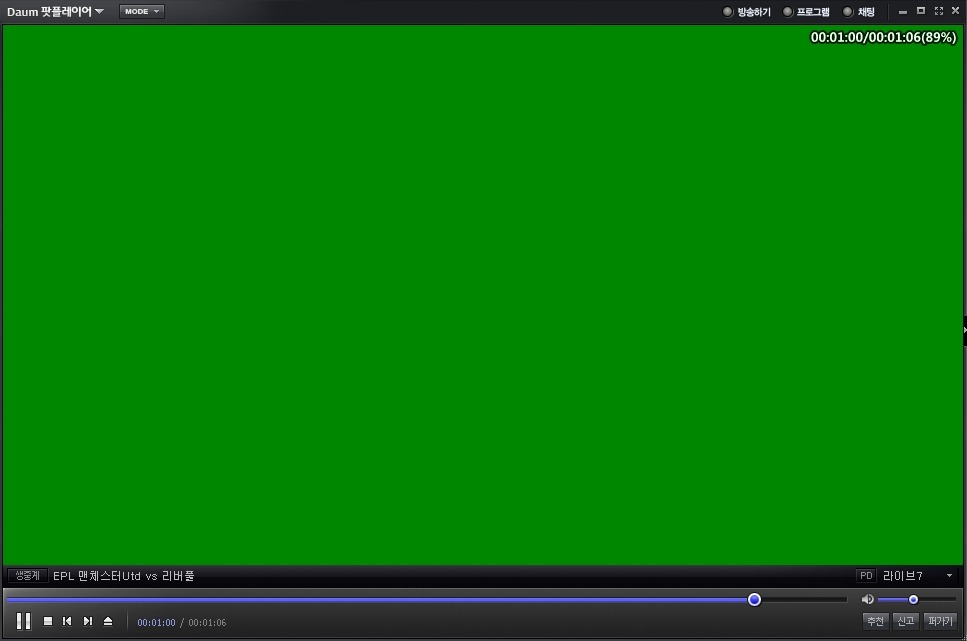
Task: Click the title EPL 맨체스터Utd vs 리버풀
Action: click(x=123, y=576)
